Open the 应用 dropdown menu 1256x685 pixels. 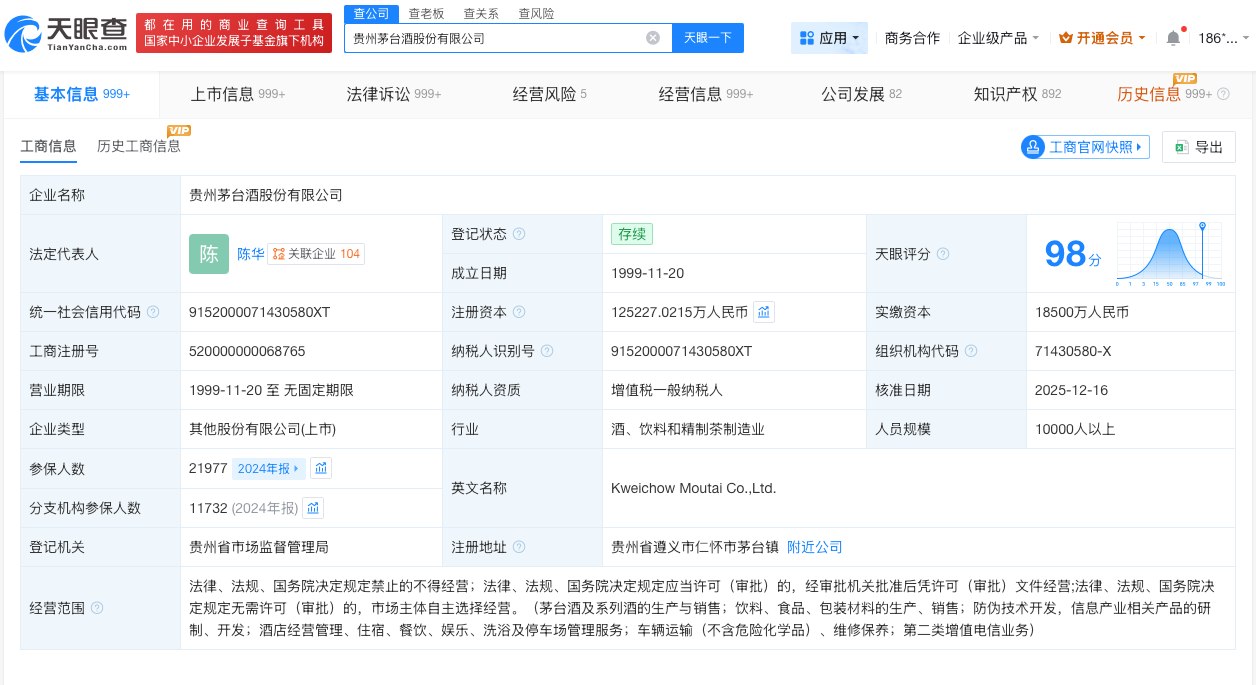click(x=829, y=37)
